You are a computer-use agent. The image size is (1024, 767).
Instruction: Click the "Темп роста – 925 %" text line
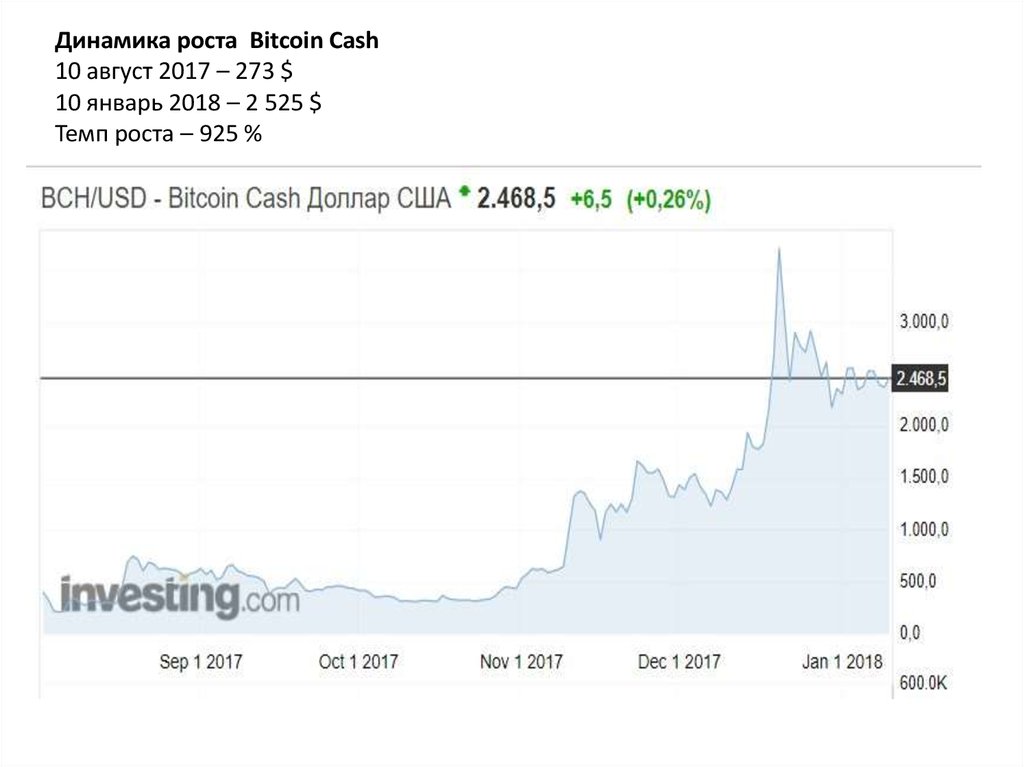(158, 135)
